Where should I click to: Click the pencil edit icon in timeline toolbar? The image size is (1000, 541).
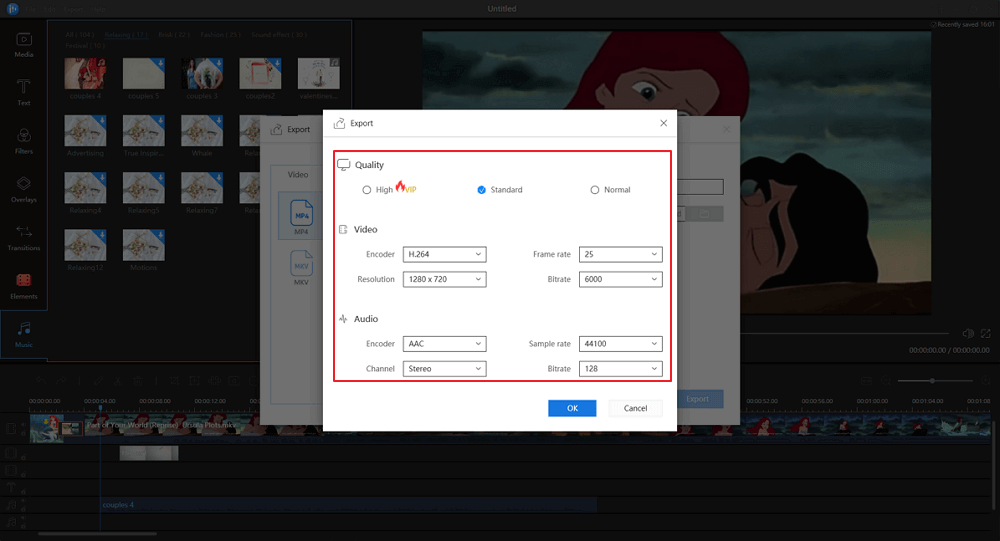[x=99, y=381]
